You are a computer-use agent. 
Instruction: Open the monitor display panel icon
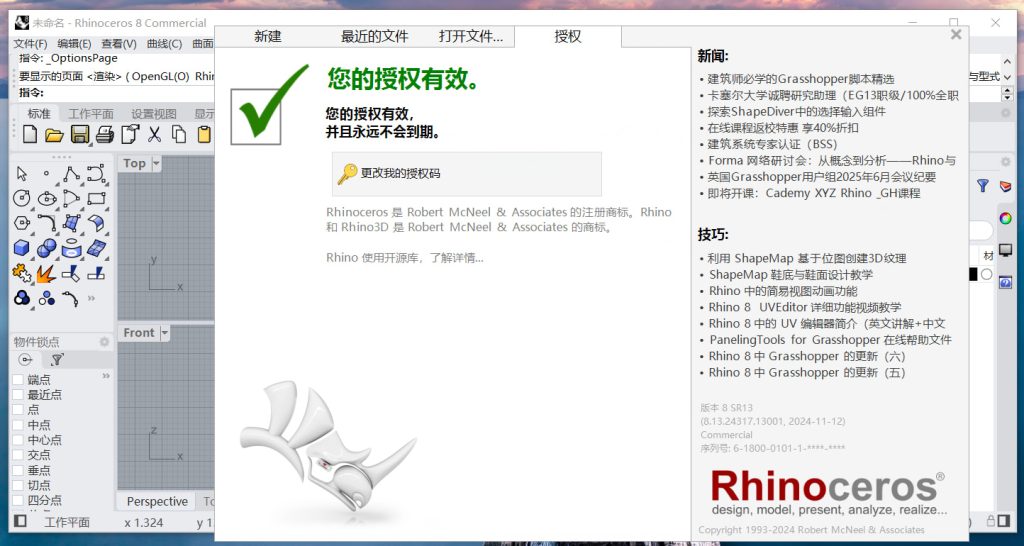(1005, 250)
